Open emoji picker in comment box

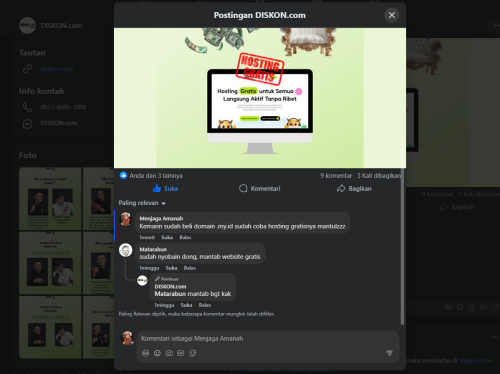pyautogui.click(x=157, y=353)
